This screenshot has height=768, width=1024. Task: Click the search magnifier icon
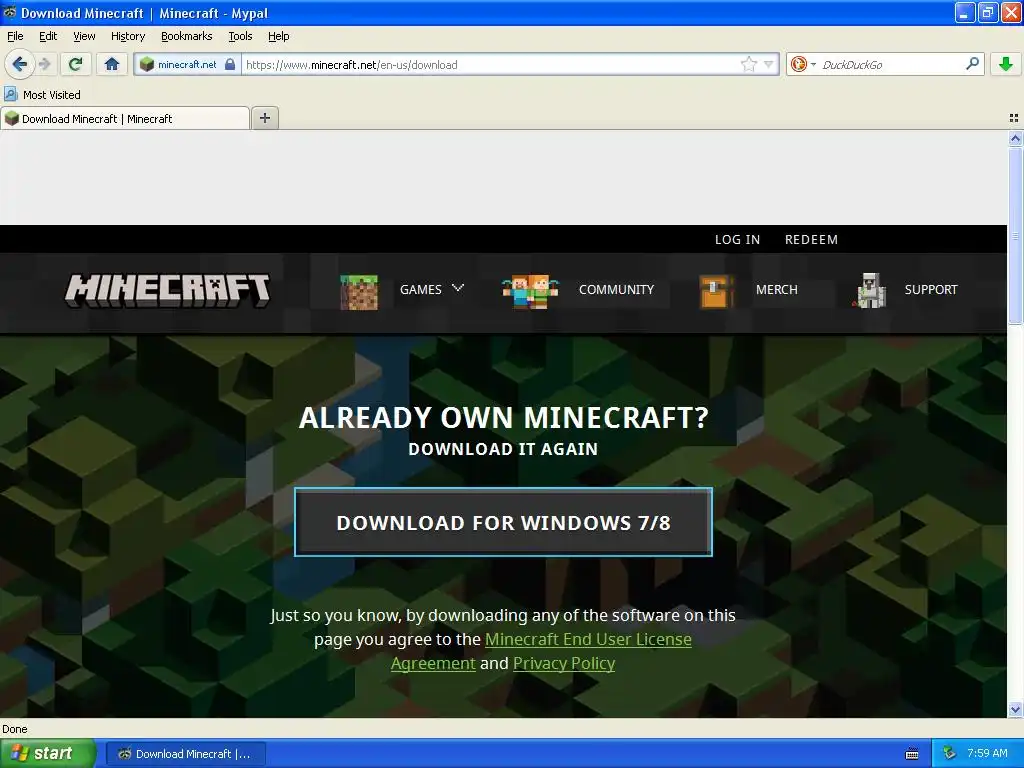[972, 64]
